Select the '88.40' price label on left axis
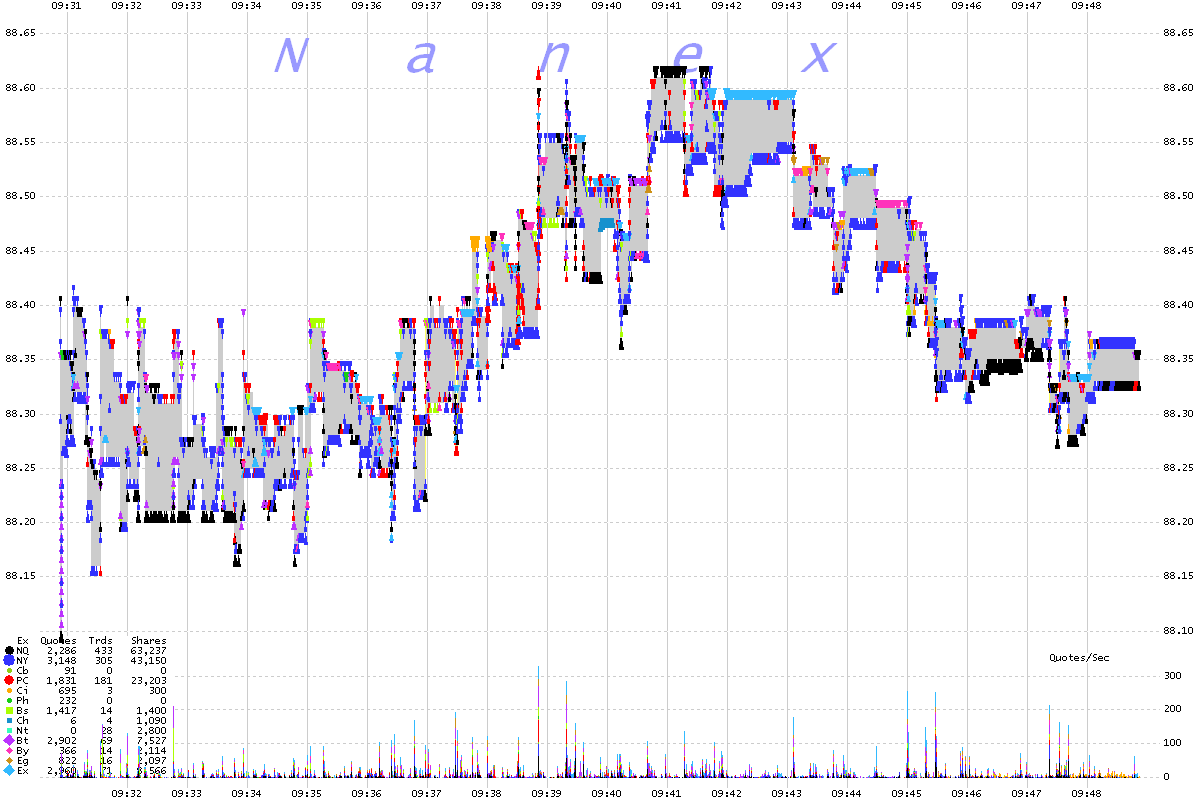This screenshot has height=800, width=1200. click(21, 305)
